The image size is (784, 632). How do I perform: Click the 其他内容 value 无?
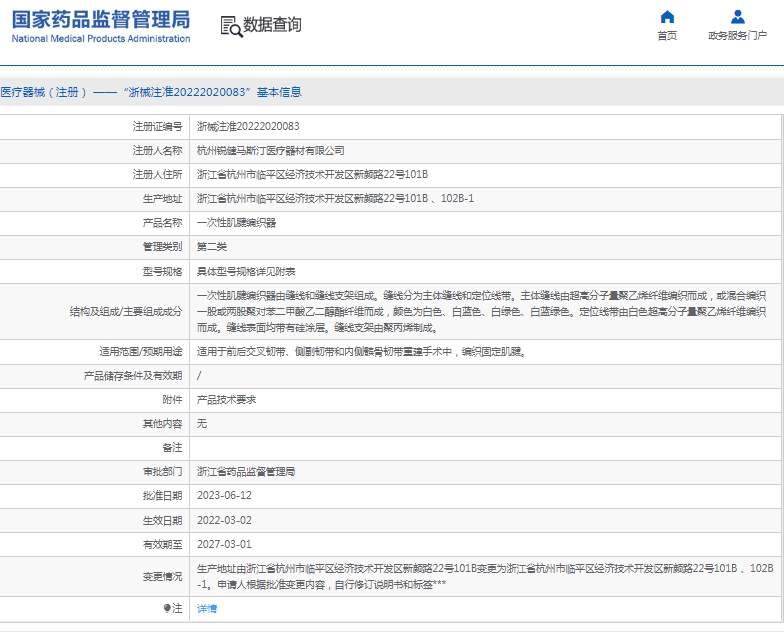tap(202, 424)
